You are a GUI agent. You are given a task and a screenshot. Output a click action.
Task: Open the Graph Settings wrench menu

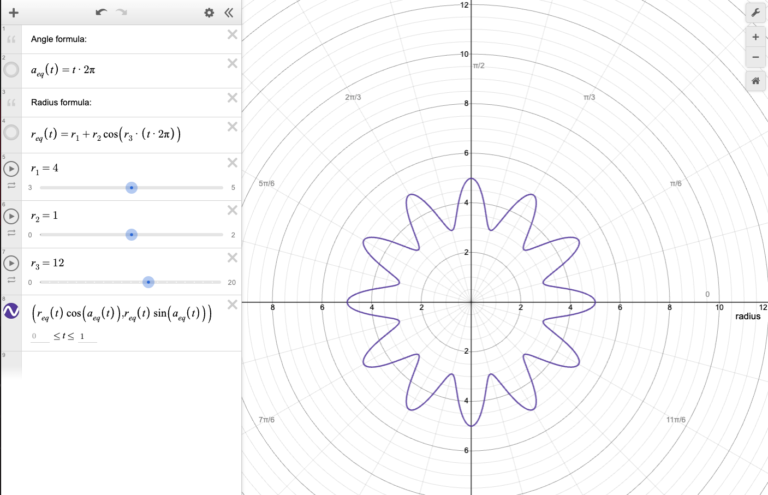(x=754, y=13)
